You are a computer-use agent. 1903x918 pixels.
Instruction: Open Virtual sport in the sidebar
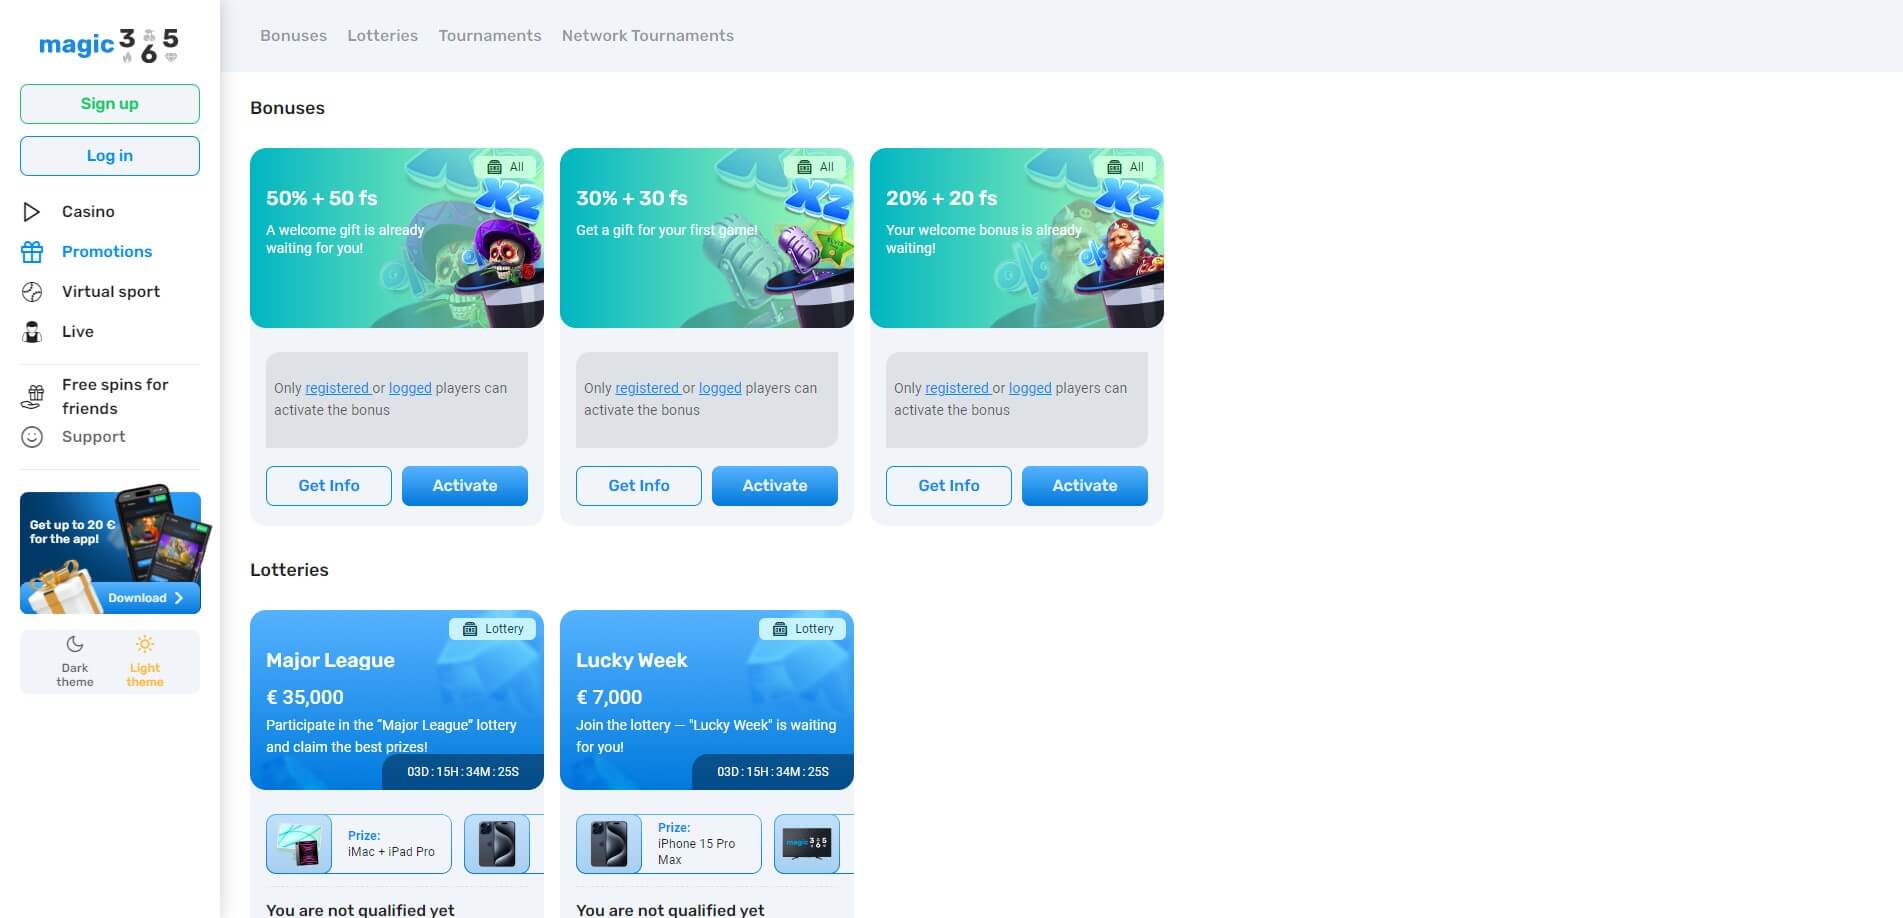111,292
